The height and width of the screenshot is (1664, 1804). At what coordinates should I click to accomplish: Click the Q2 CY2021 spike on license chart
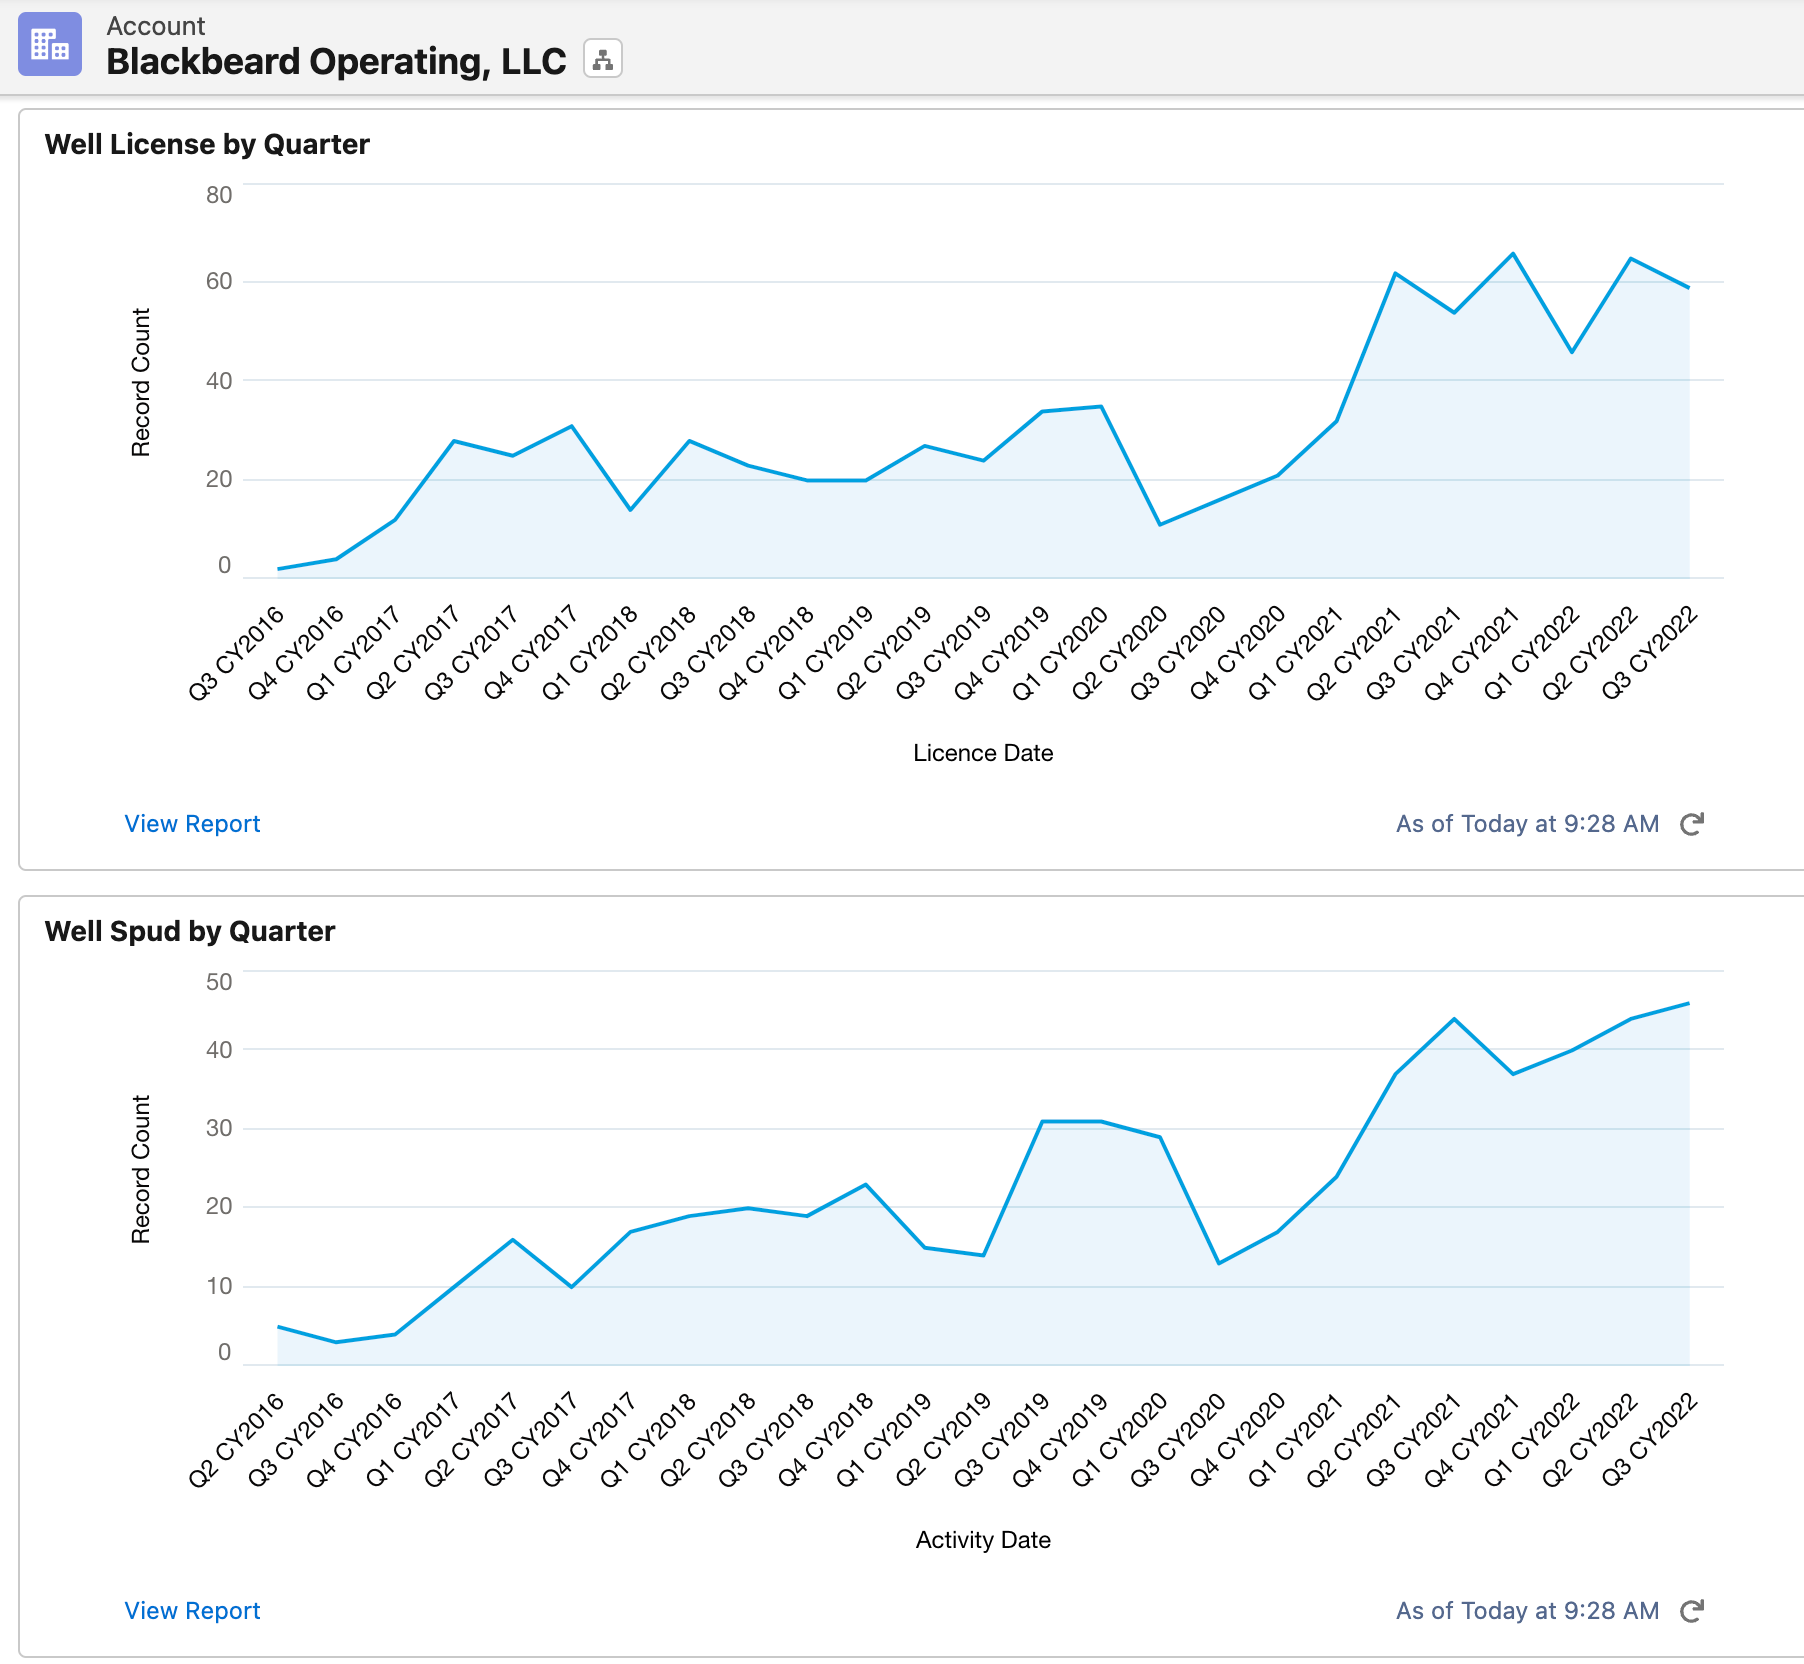point(1396,272)
